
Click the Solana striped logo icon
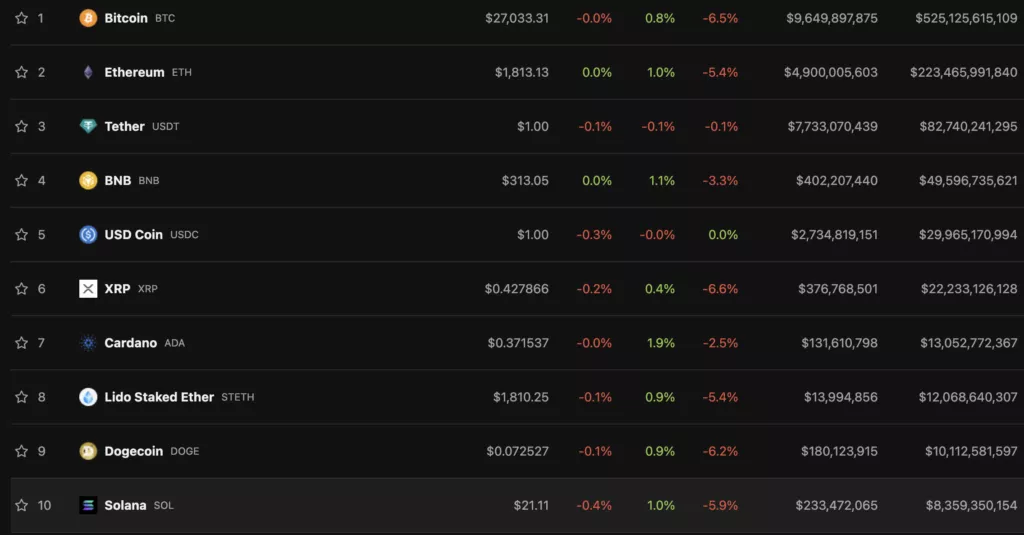click(88, 505)
